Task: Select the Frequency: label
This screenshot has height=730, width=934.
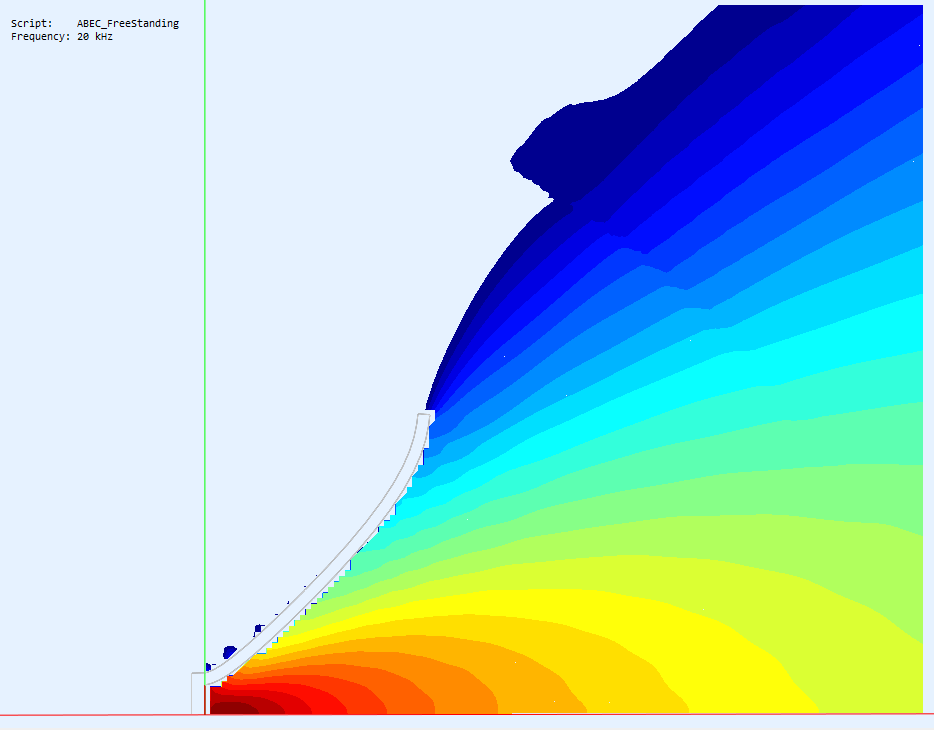Action: [41, 36]
